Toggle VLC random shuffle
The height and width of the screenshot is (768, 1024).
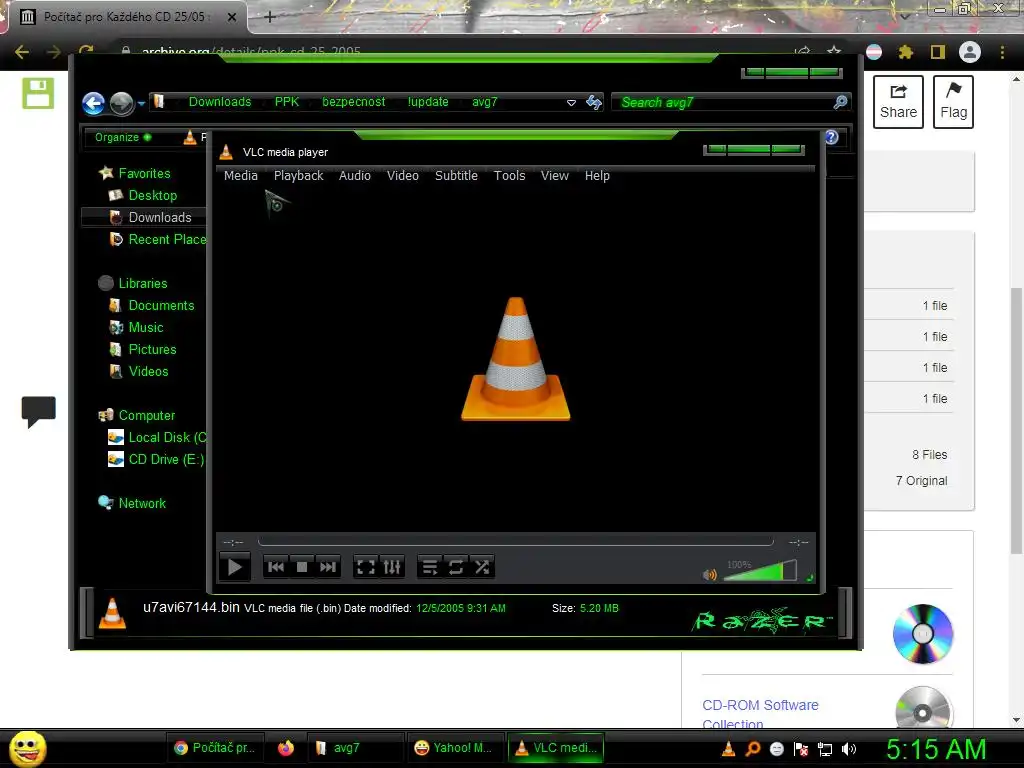coord(482,567)
